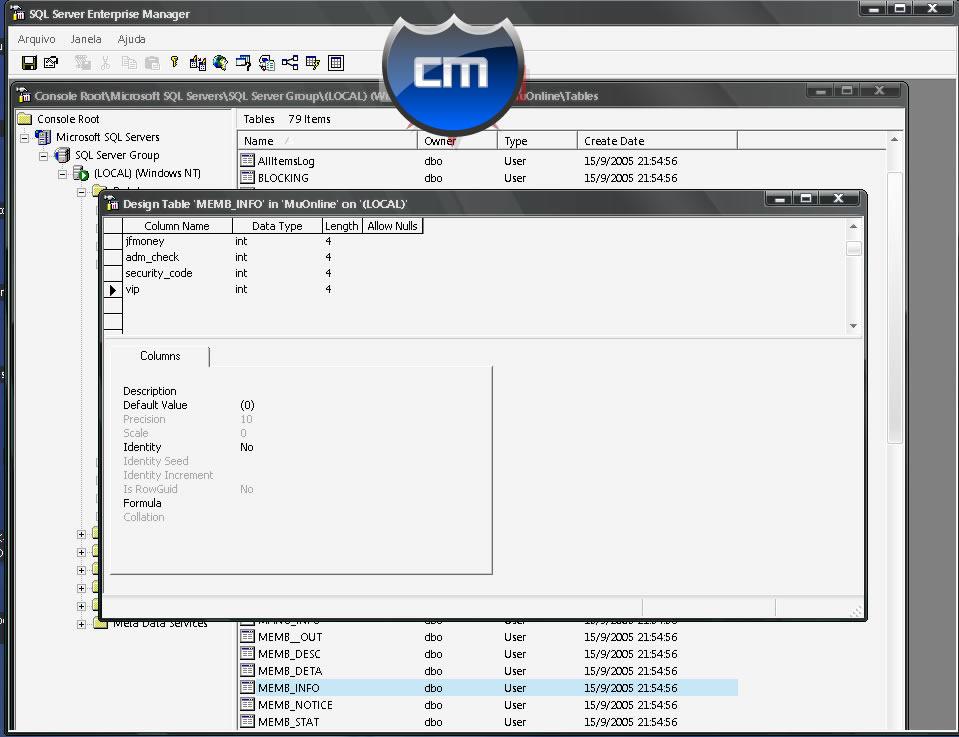Select MEMB_DESC table row
This screenshot has height=737, width=959.
point(487,654)
